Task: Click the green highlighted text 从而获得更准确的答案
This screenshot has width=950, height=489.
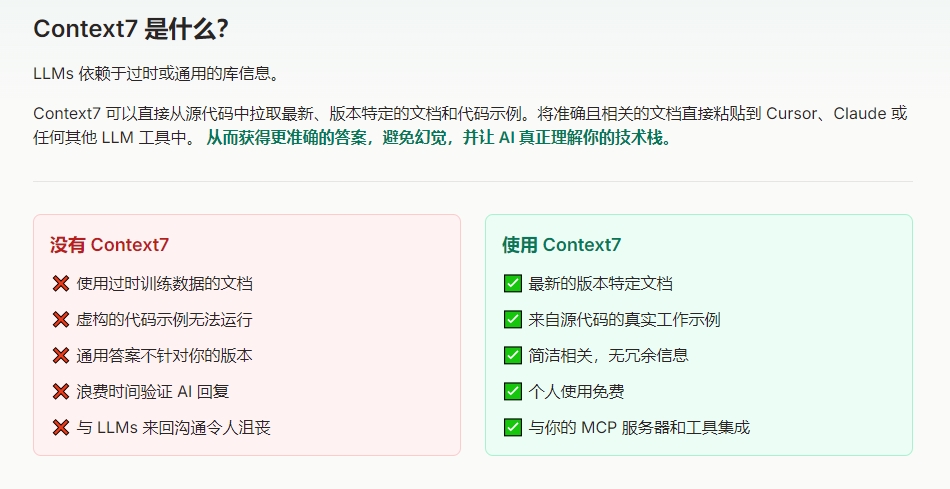Action: [x=287, y=138]
